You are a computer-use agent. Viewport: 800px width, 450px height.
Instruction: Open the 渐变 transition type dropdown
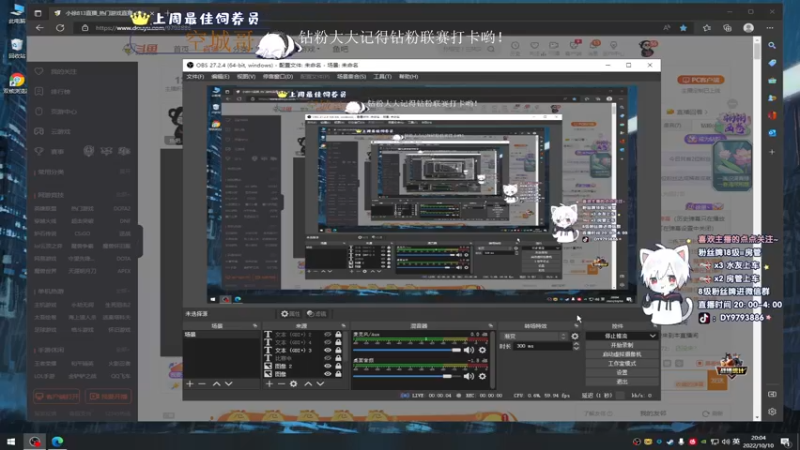pos(534,336)
